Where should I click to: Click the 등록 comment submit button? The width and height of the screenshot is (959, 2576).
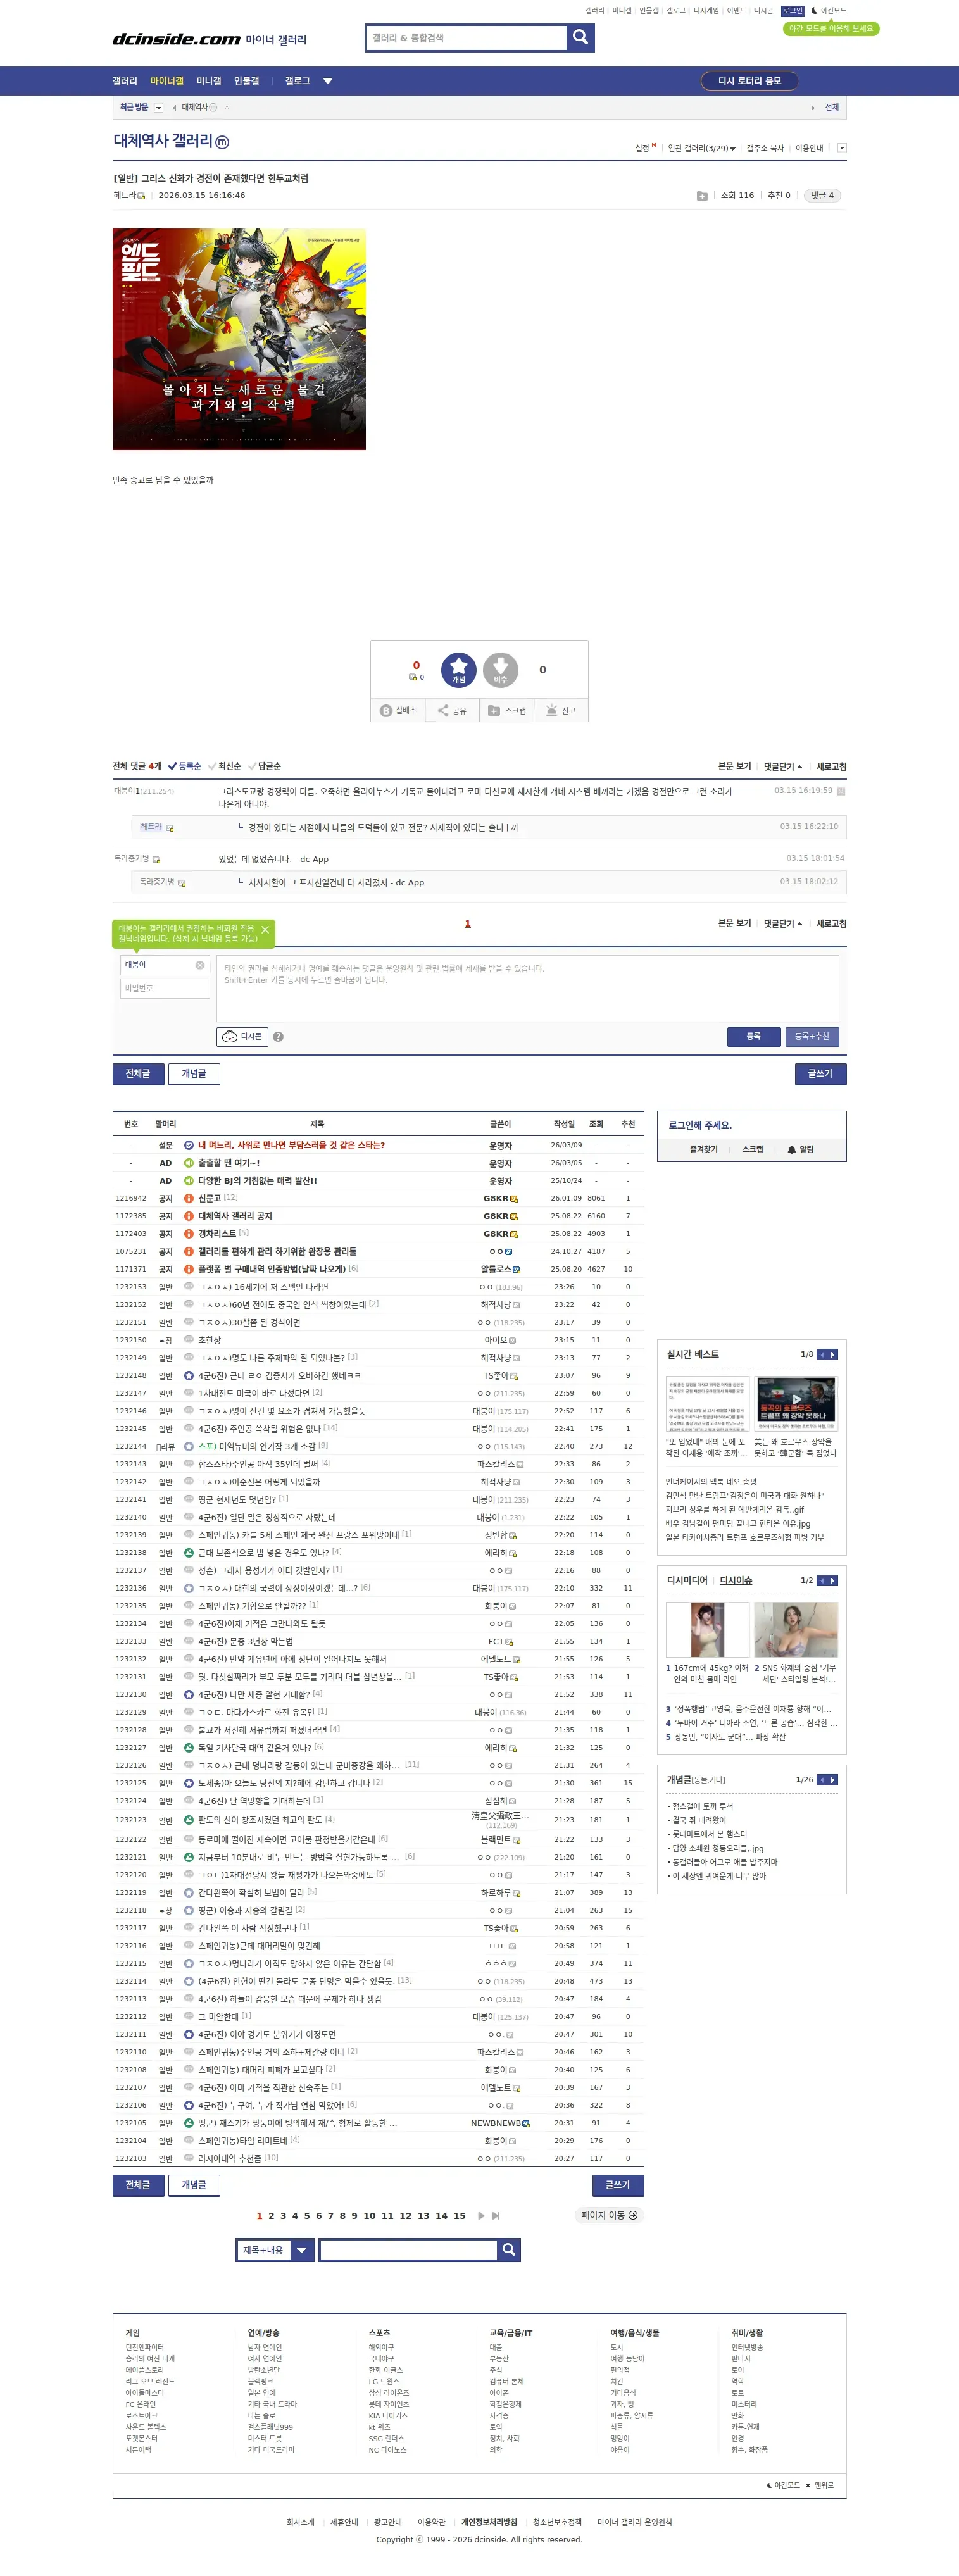click(x=753, y=1037)
